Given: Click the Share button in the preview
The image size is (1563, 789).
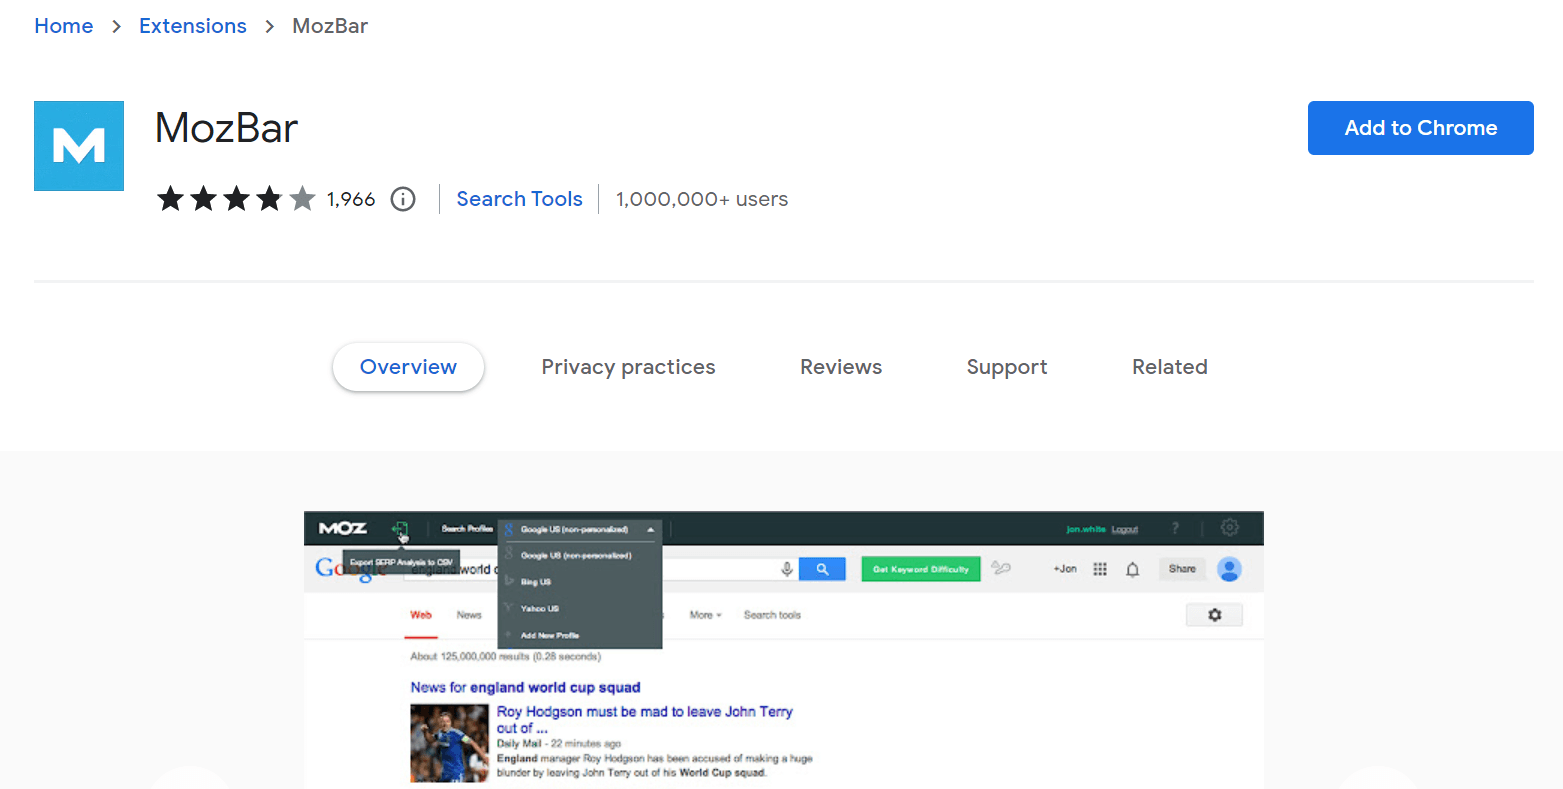Looking at the screenshot, I should (x=1182, y=569).
